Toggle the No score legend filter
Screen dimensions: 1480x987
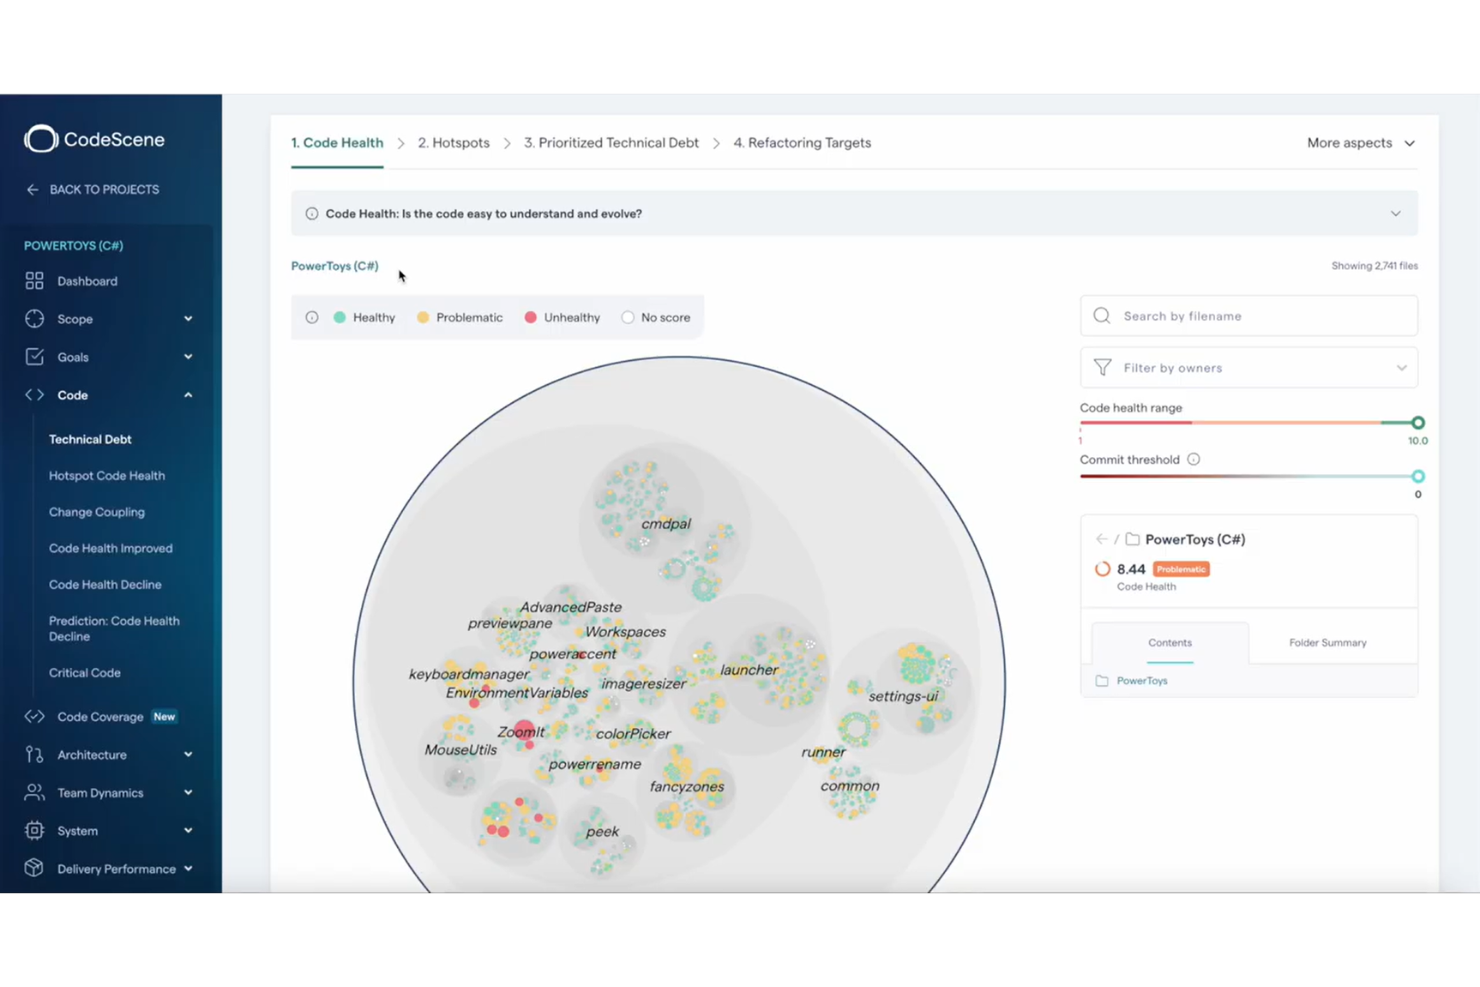pos(656,317)
